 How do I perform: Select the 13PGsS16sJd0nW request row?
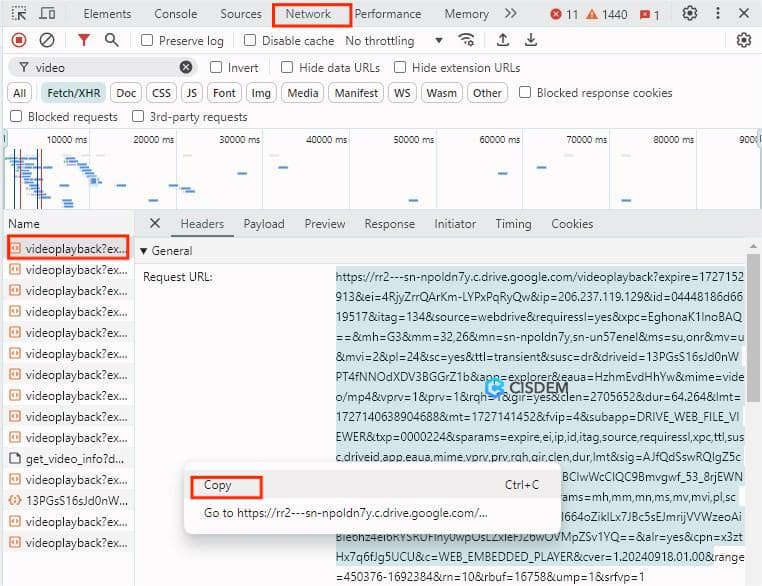68,500
